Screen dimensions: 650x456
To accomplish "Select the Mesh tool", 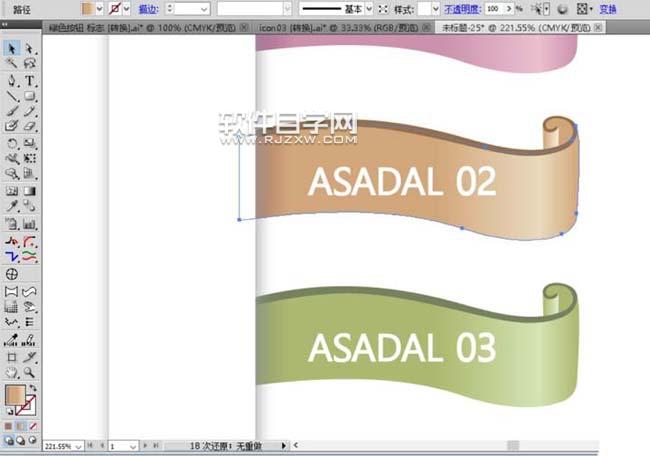I will (x=12, y=191).
